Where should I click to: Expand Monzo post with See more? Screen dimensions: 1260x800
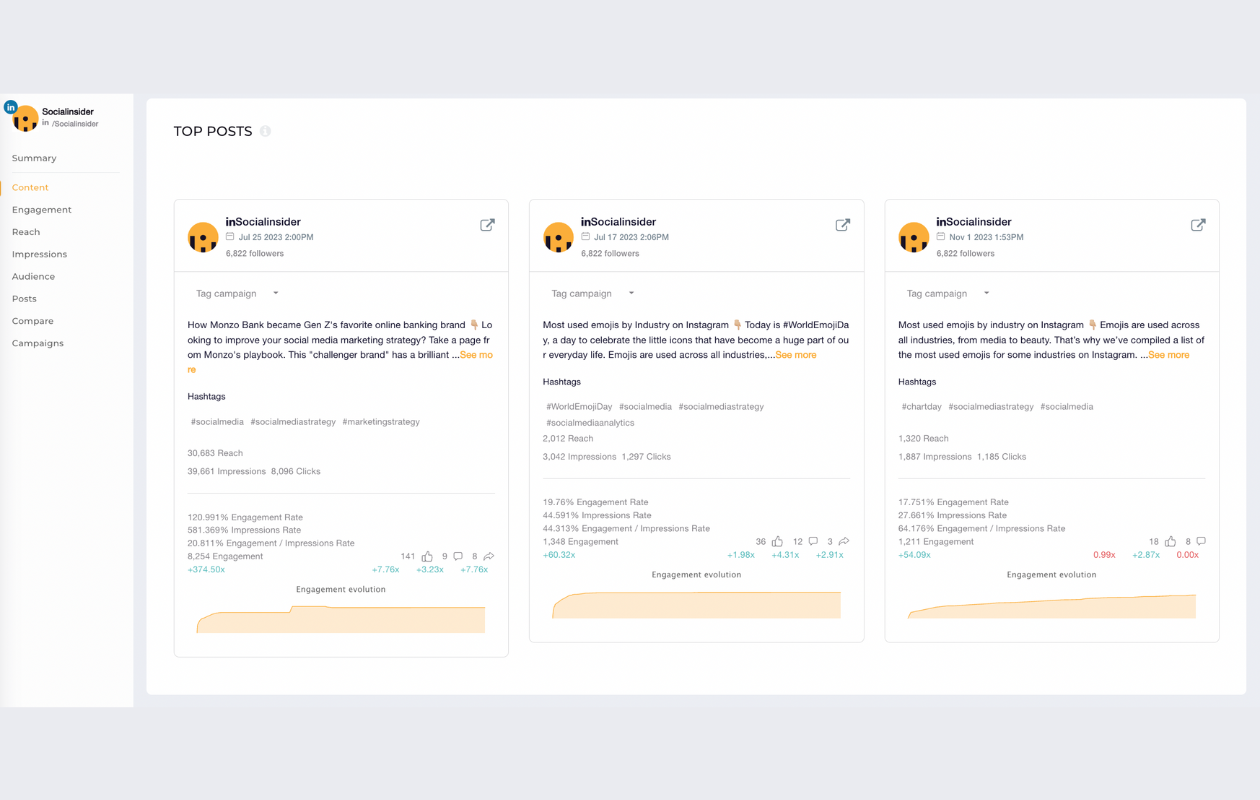[476, 355]
